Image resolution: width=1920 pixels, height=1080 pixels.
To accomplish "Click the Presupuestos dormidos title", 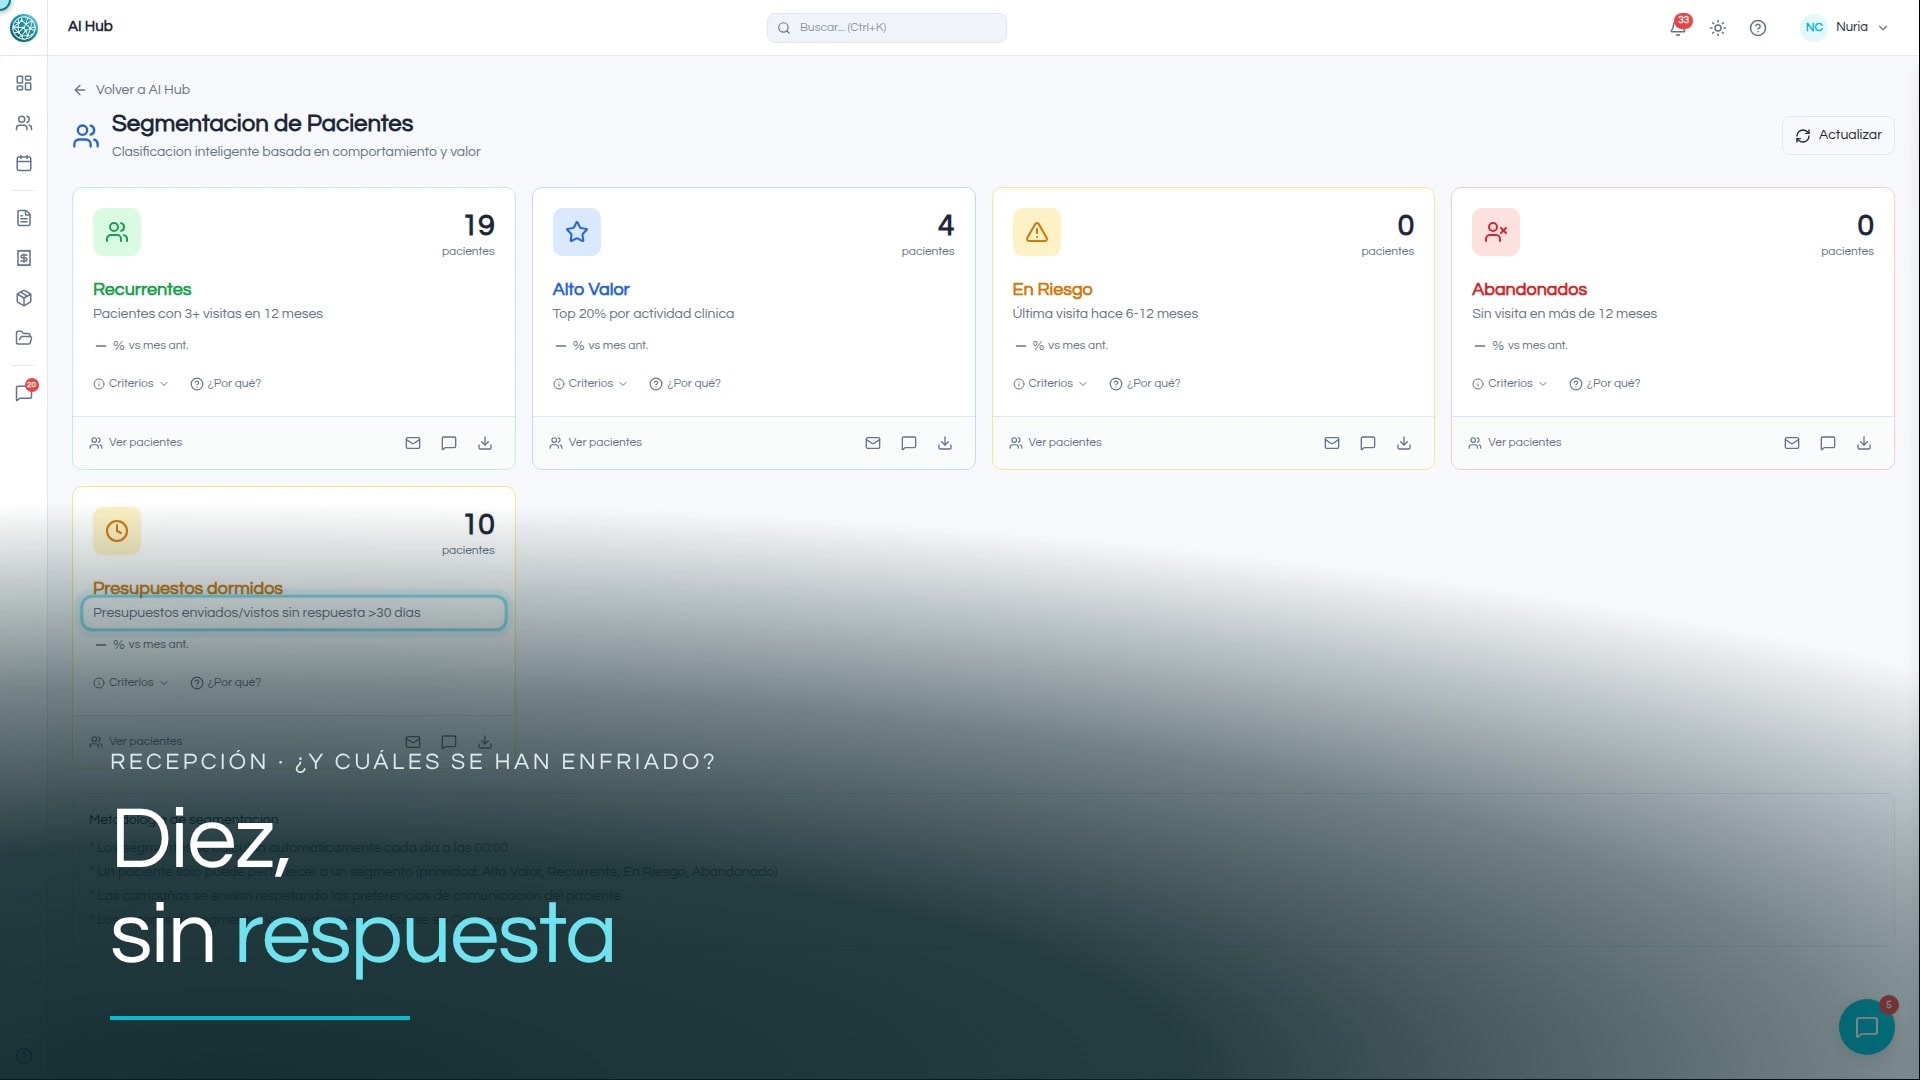I will click(188, 588).
